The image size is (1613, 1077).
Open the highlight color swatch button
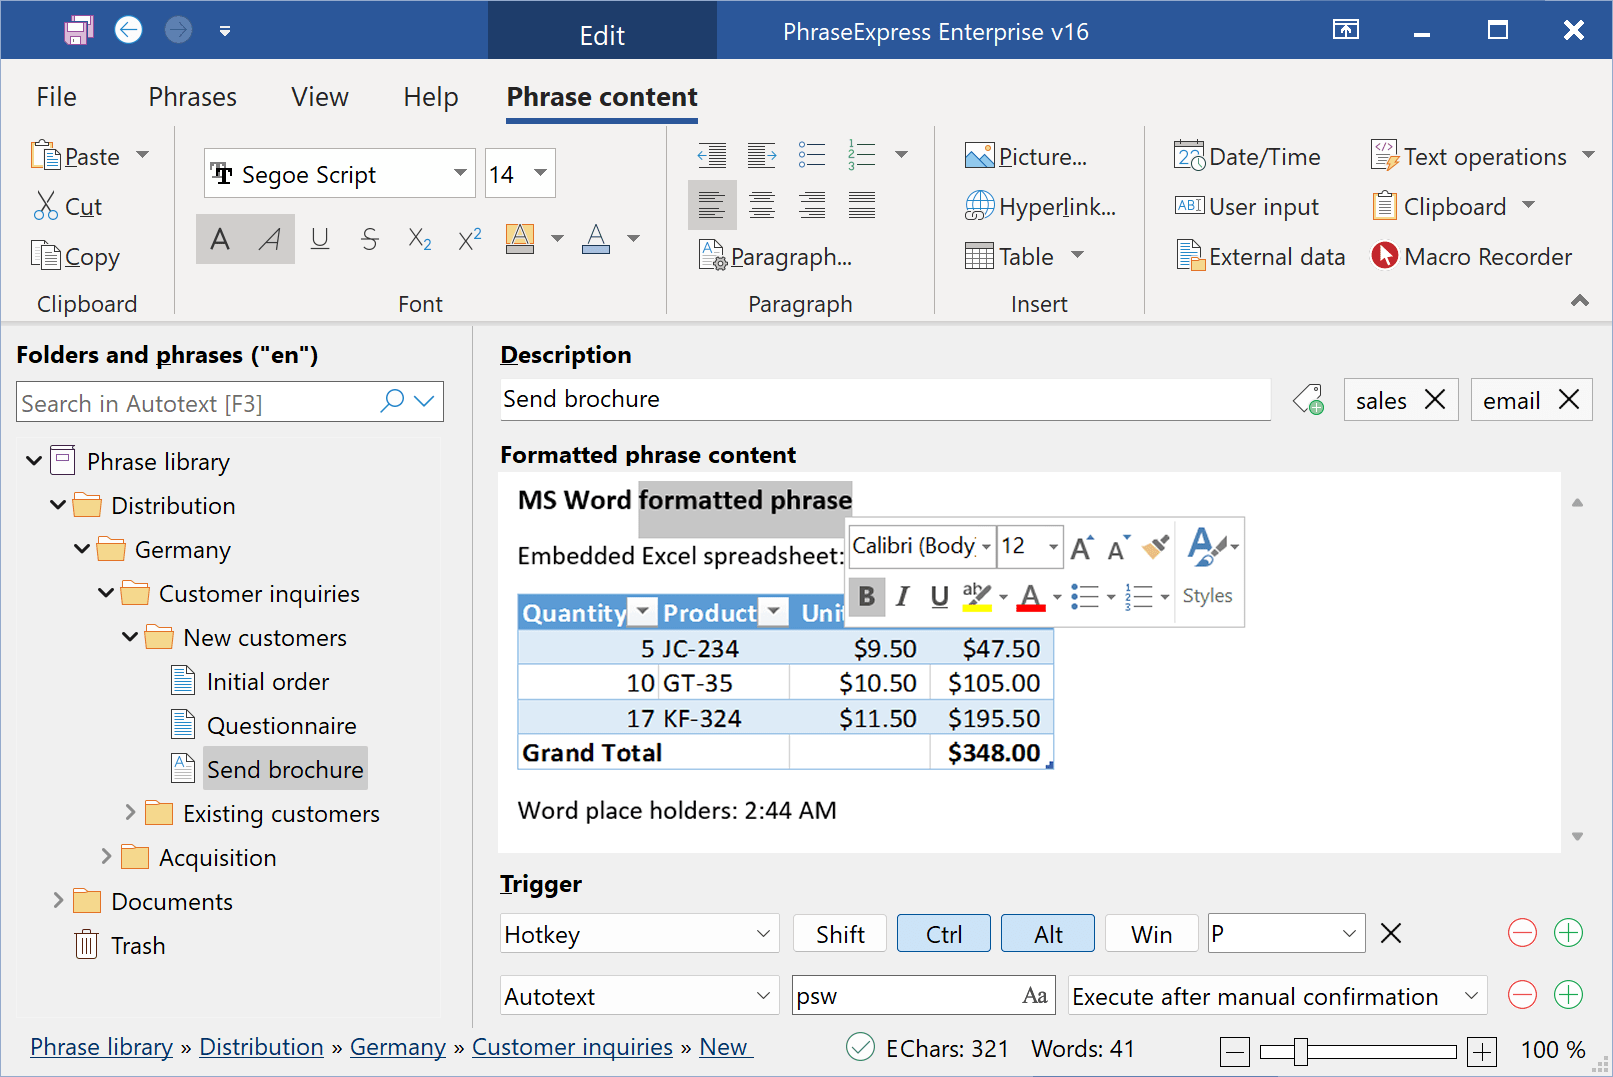[520, 239]
